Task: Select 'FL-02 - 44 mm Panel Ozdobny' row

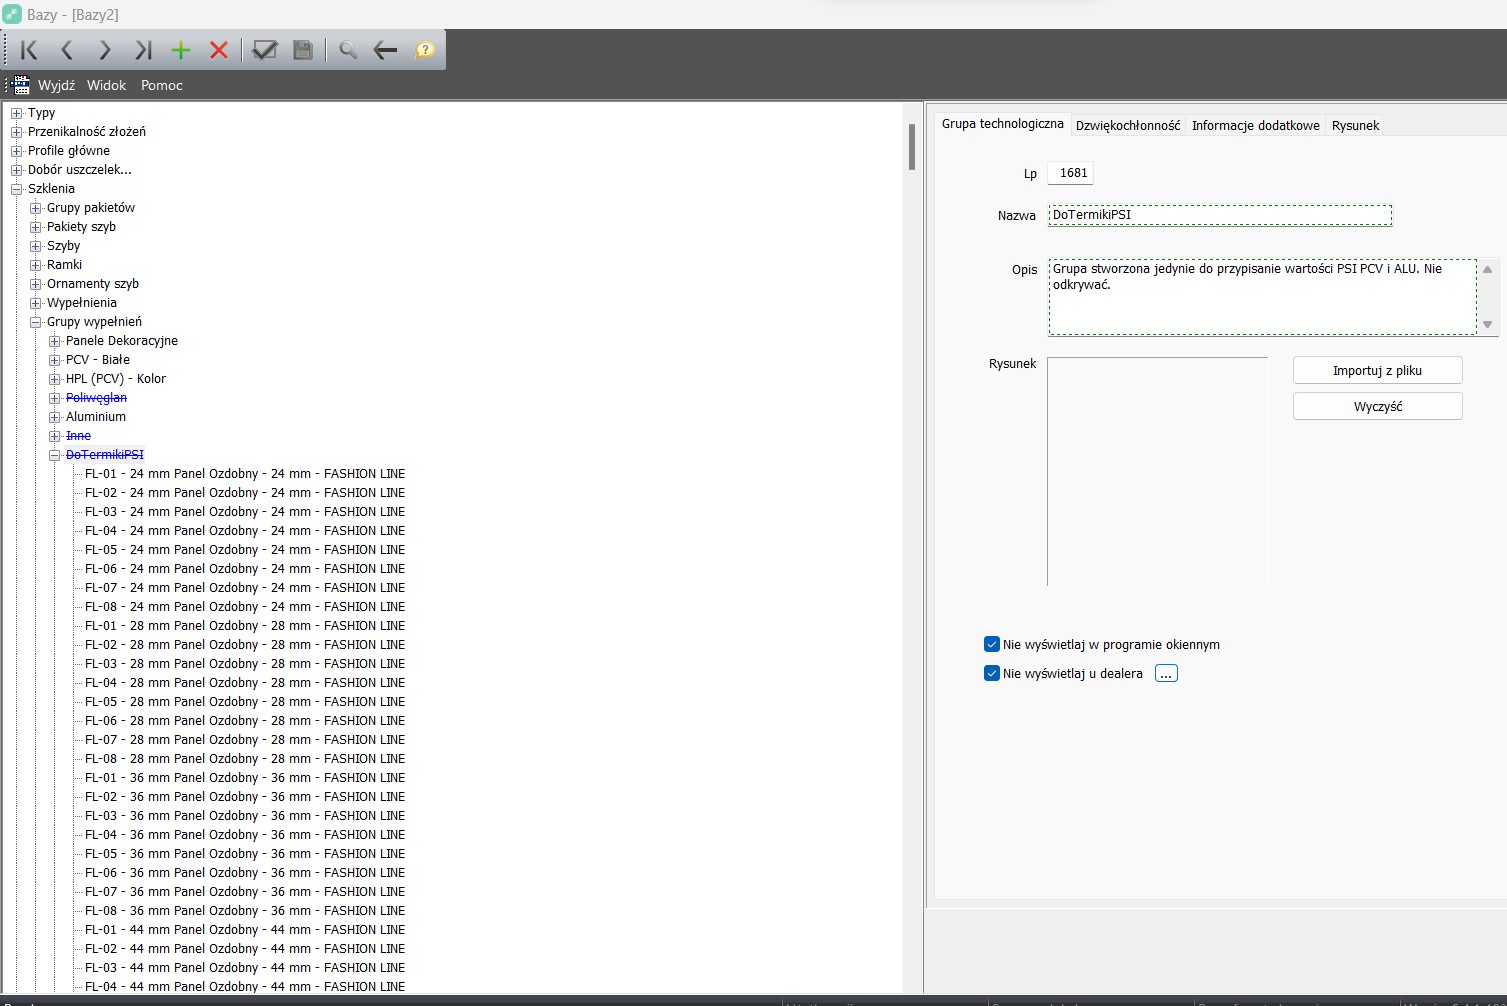Action: [x=245, y=949]
